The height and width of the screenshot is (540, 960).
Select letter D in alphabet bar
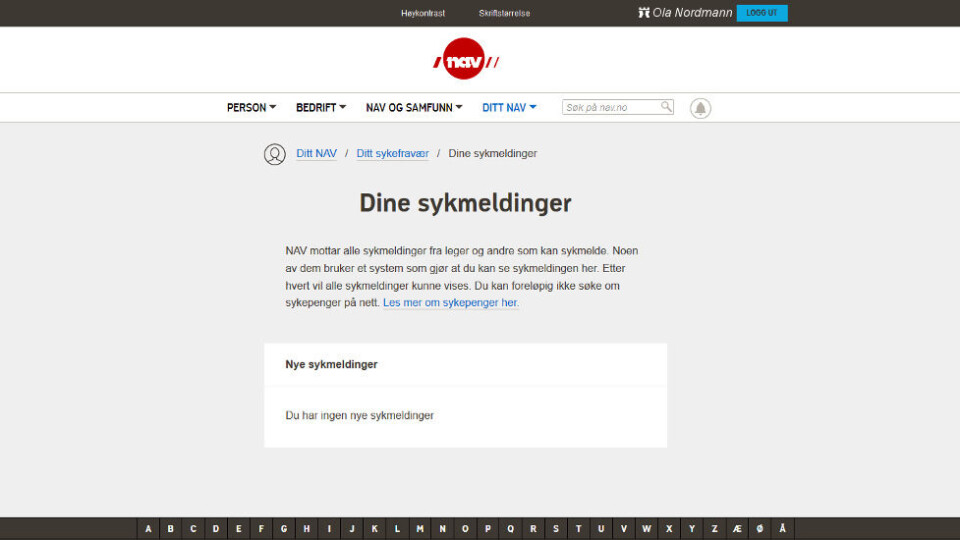[216, 528]
